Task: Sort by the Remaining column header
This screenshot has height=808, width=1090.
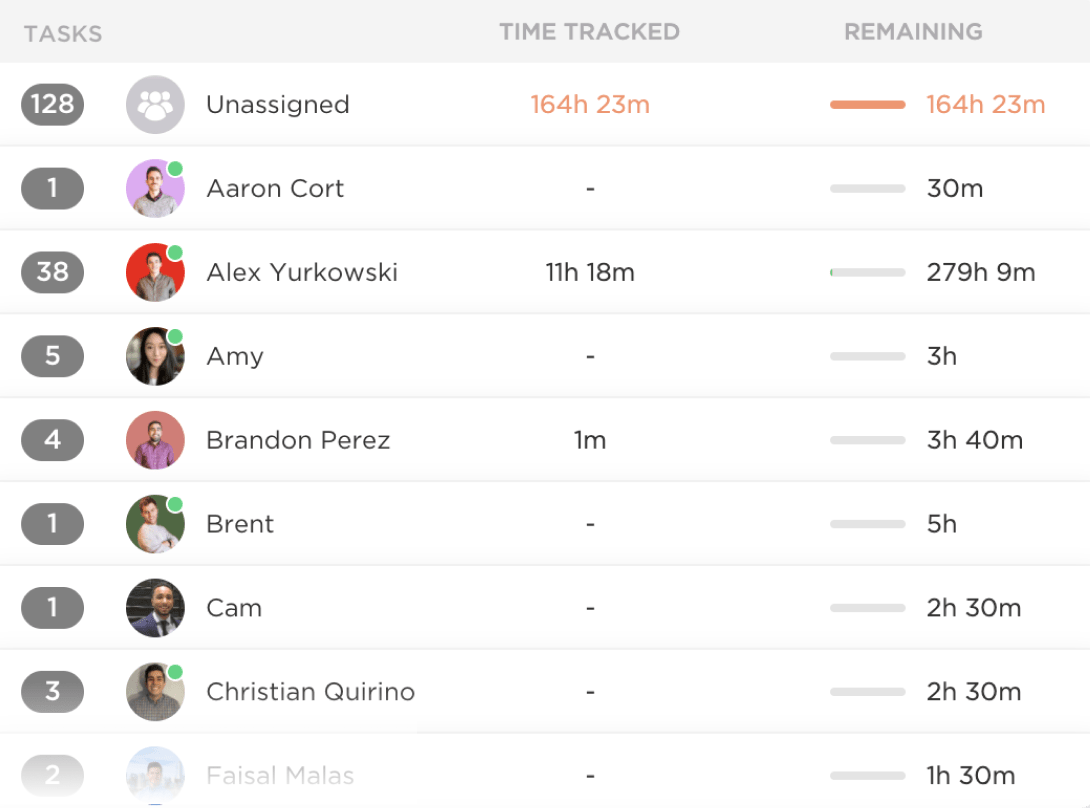Action: [x=913, y=32]
